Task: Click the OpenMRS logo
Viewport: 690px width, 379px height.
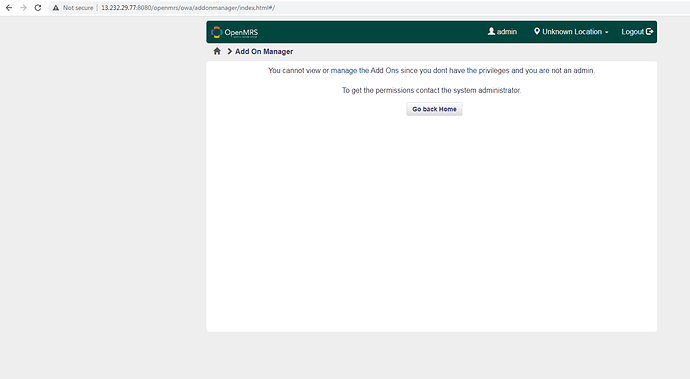Action: coord(235,32)
